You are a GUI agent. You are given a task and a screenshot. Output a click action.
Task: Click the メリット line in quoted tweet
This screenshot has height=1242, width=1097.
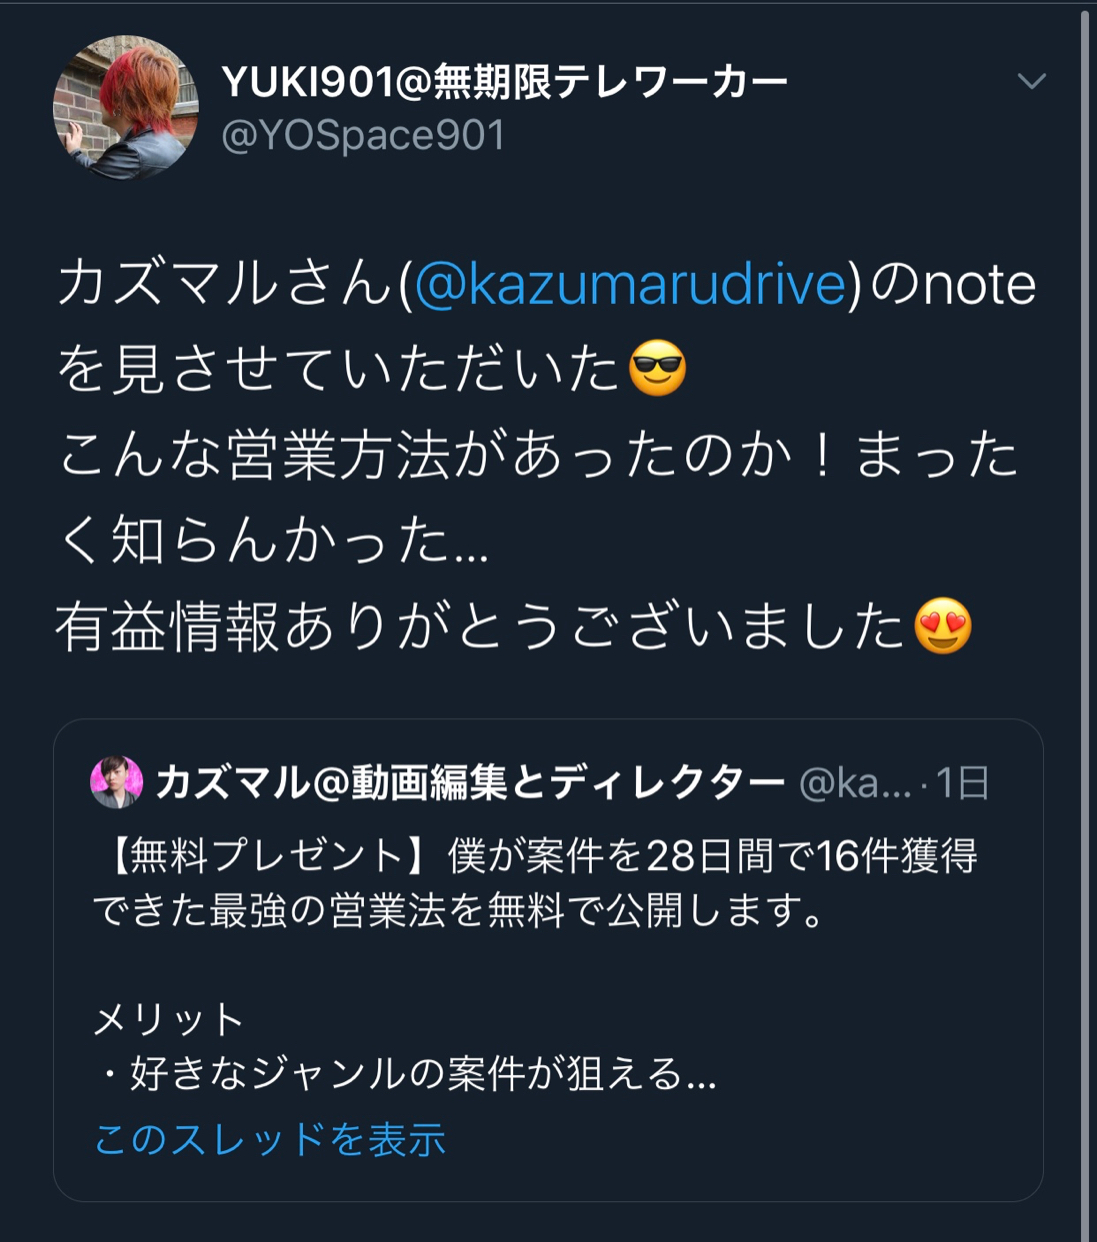[x=169, y=1019]
